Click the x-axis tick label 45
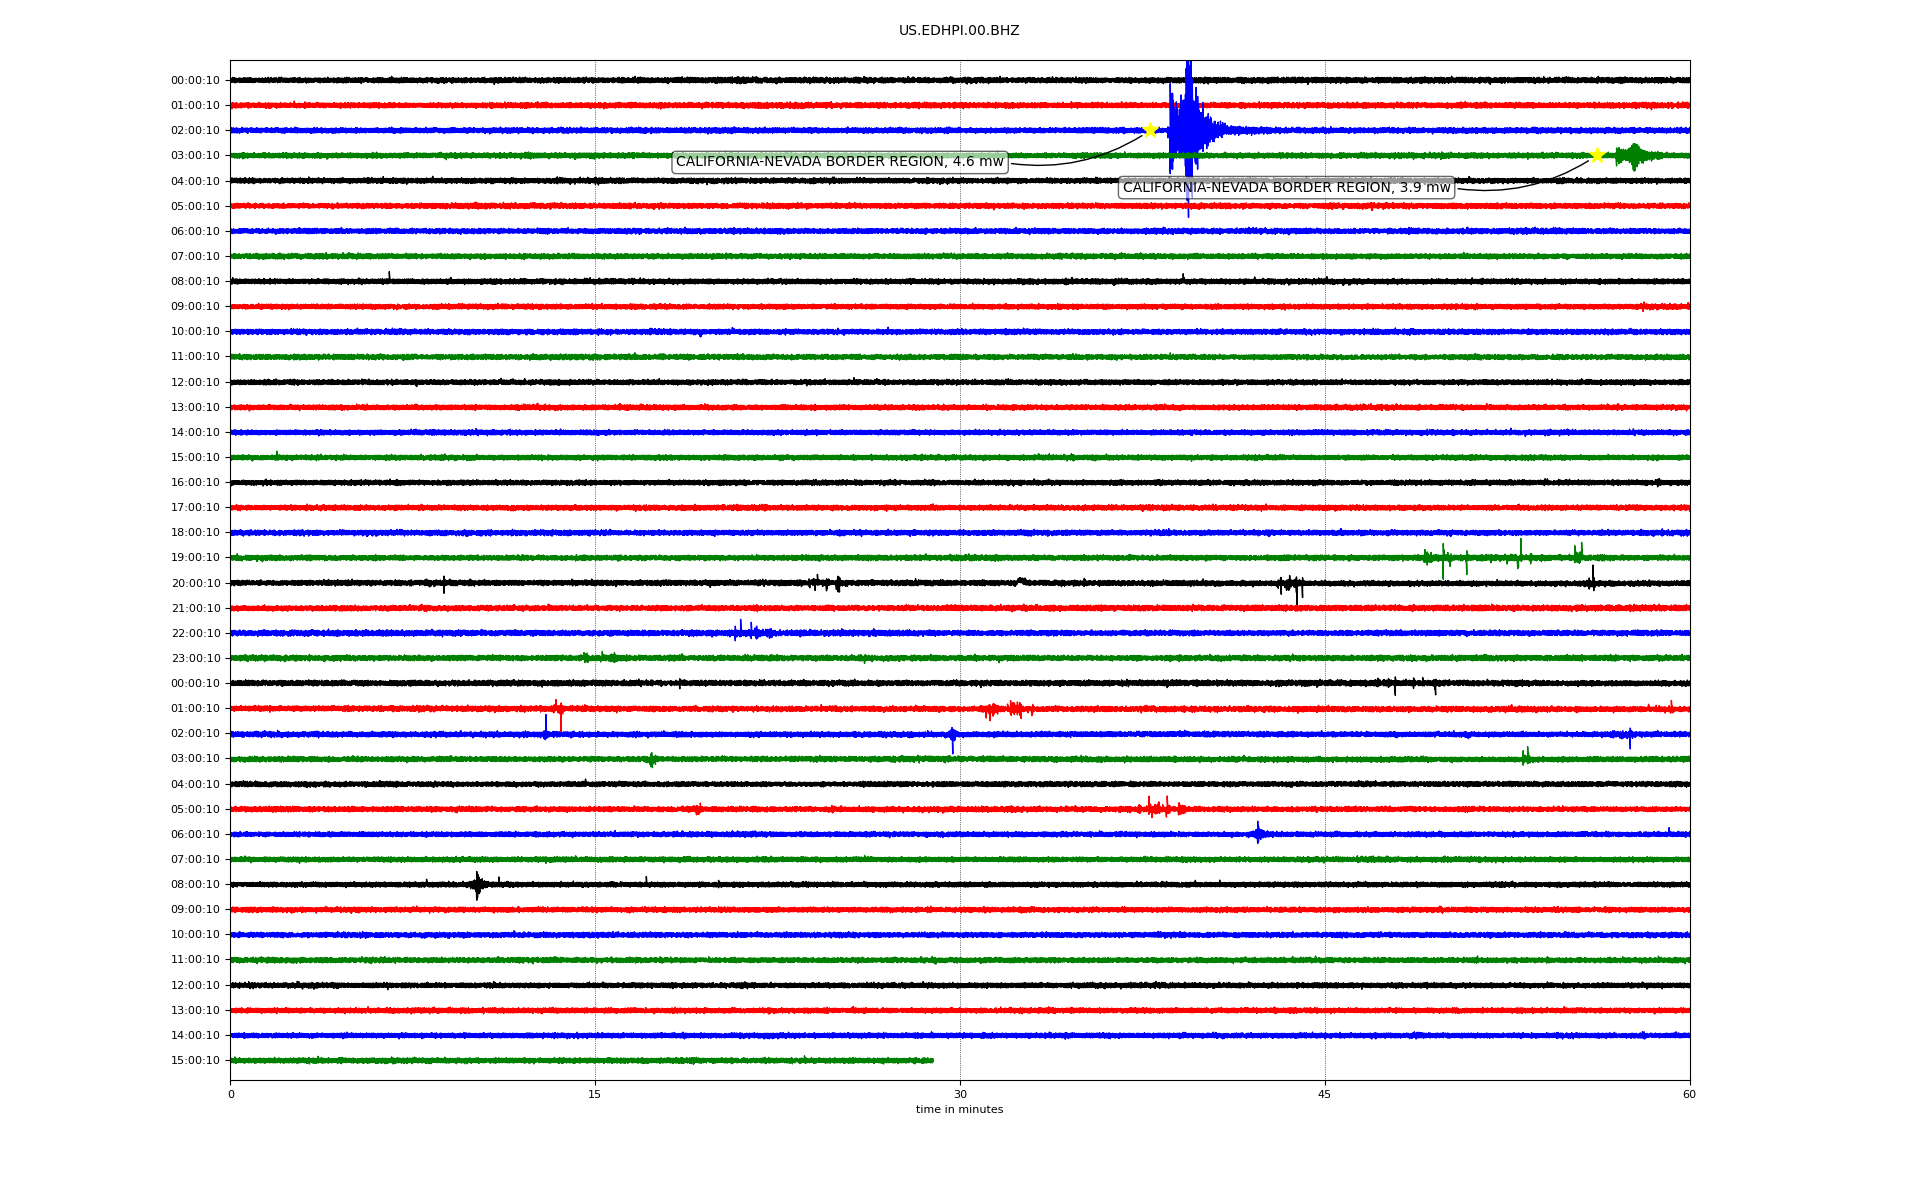The width and height of the screenshot is (1920, 1200). tap(1325, 1094)
